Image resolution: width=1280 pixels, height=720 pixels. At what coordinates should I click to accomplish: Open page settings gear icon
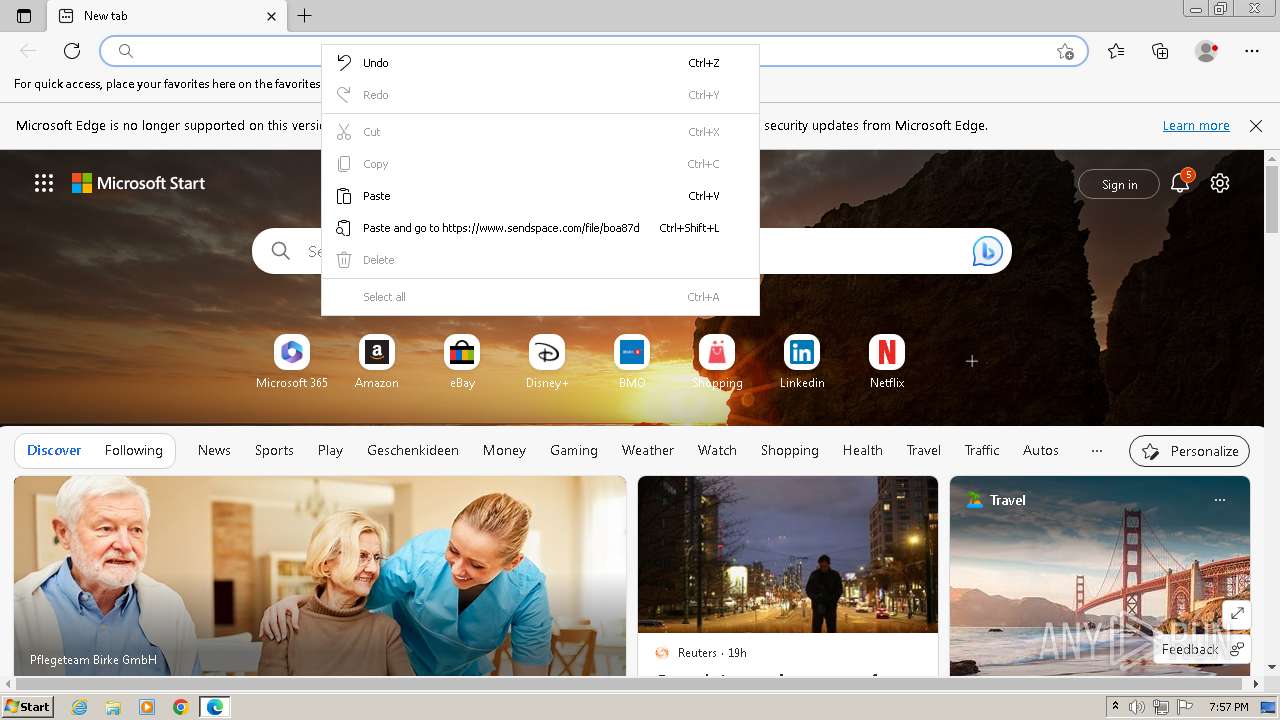click(1220, 183)
